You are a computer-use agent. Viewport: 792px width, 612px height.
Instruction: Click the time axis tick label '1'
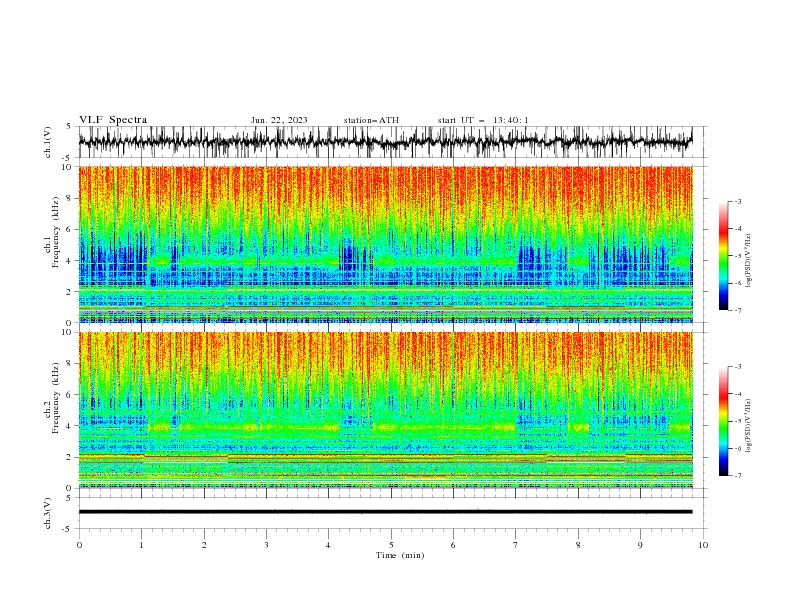click(x=141, y=545)
